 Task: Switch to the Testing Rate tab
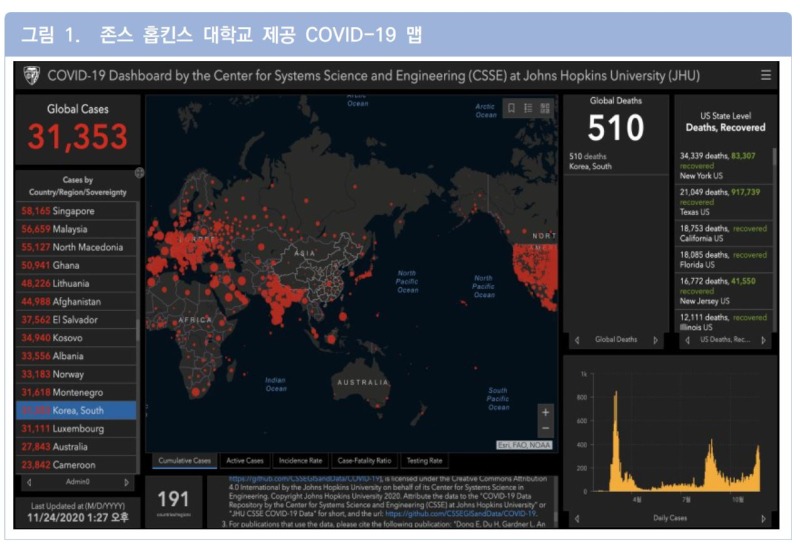(x=424, y=461)
